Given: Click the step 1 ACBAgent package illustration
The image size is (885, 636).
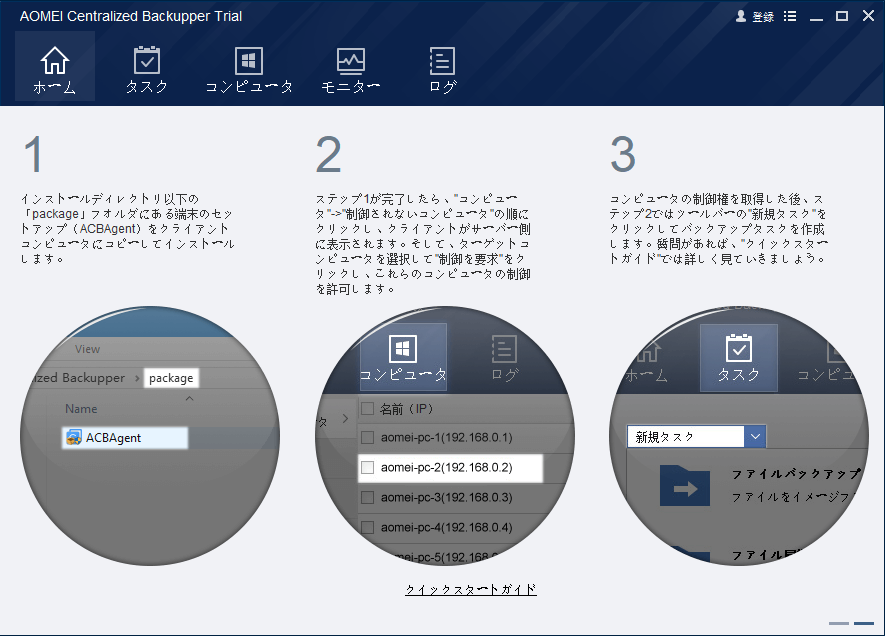Looking at the screenshot, I should [x=150, y=436].
